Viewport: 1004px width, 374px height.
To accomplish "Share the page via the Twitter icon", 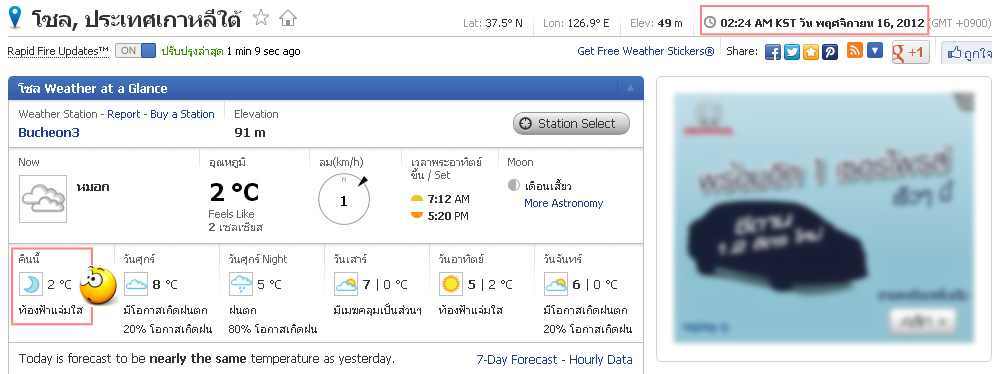I will [792, 52].
